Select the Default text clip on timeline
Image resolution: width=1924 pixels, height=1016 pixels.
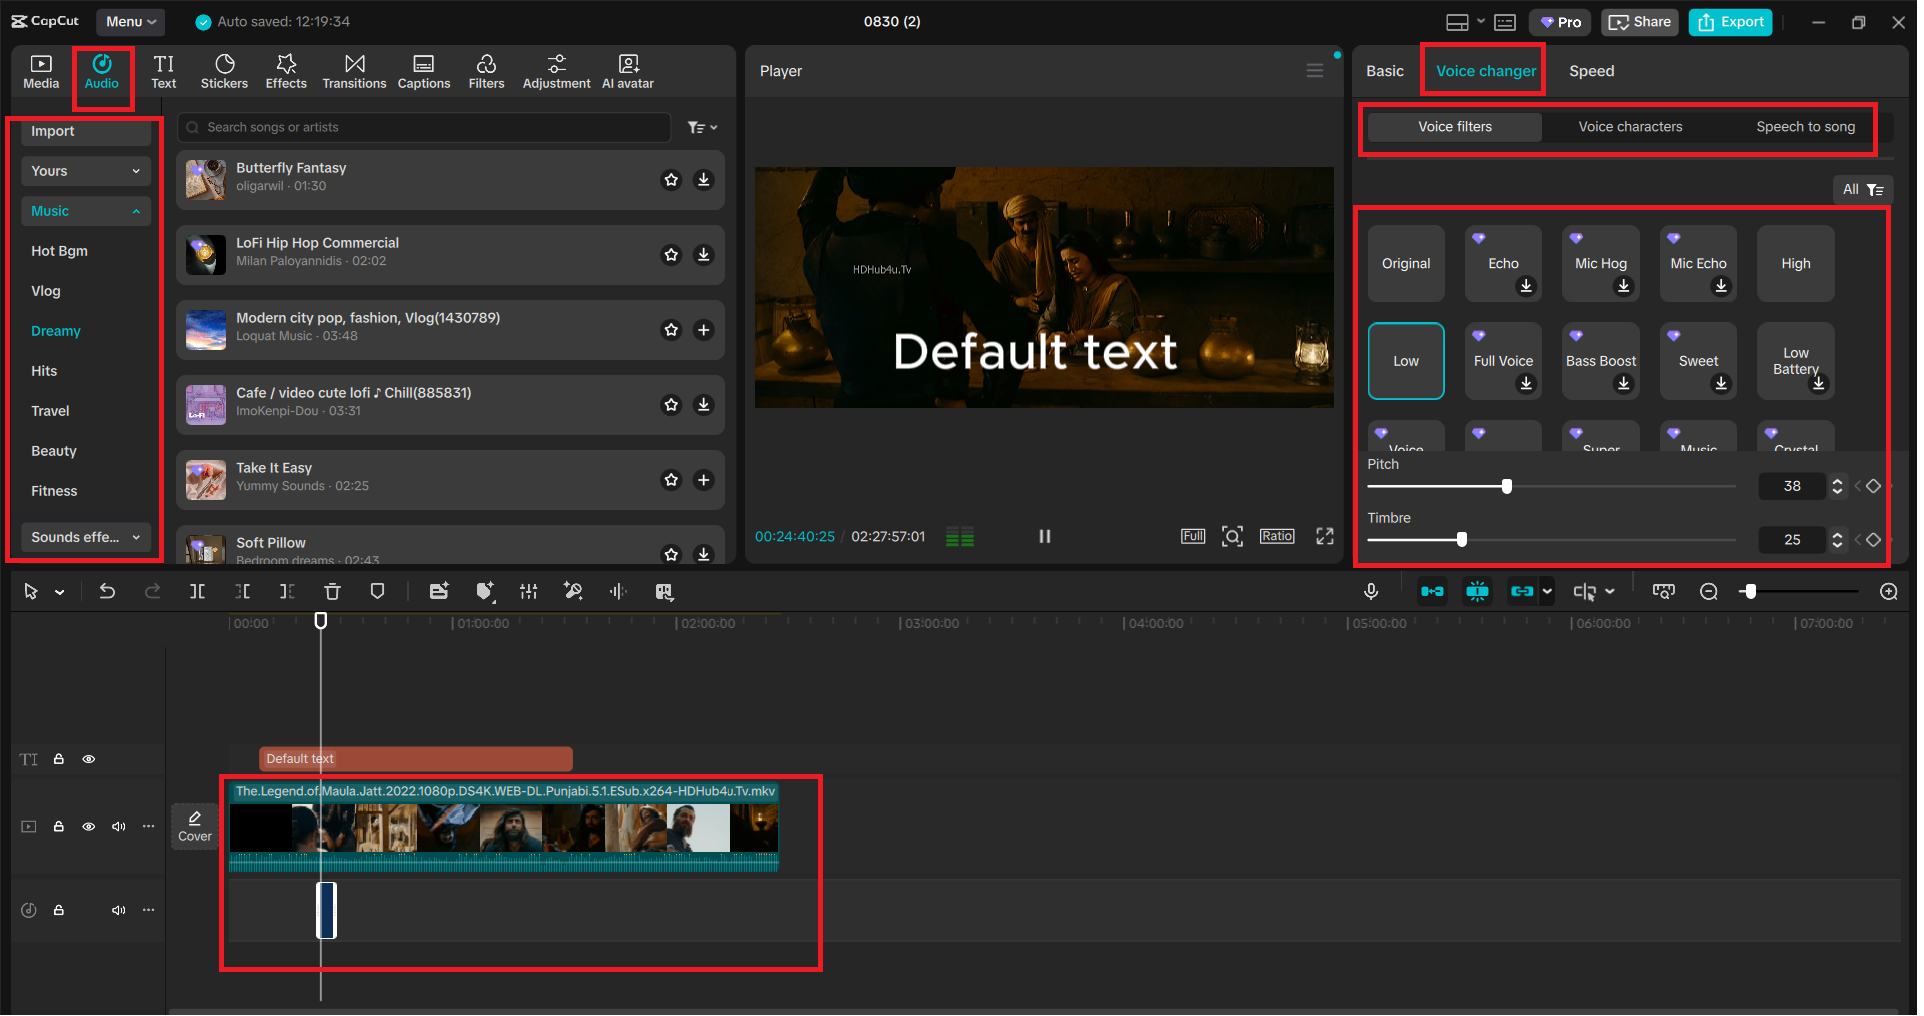pos(416,760)
